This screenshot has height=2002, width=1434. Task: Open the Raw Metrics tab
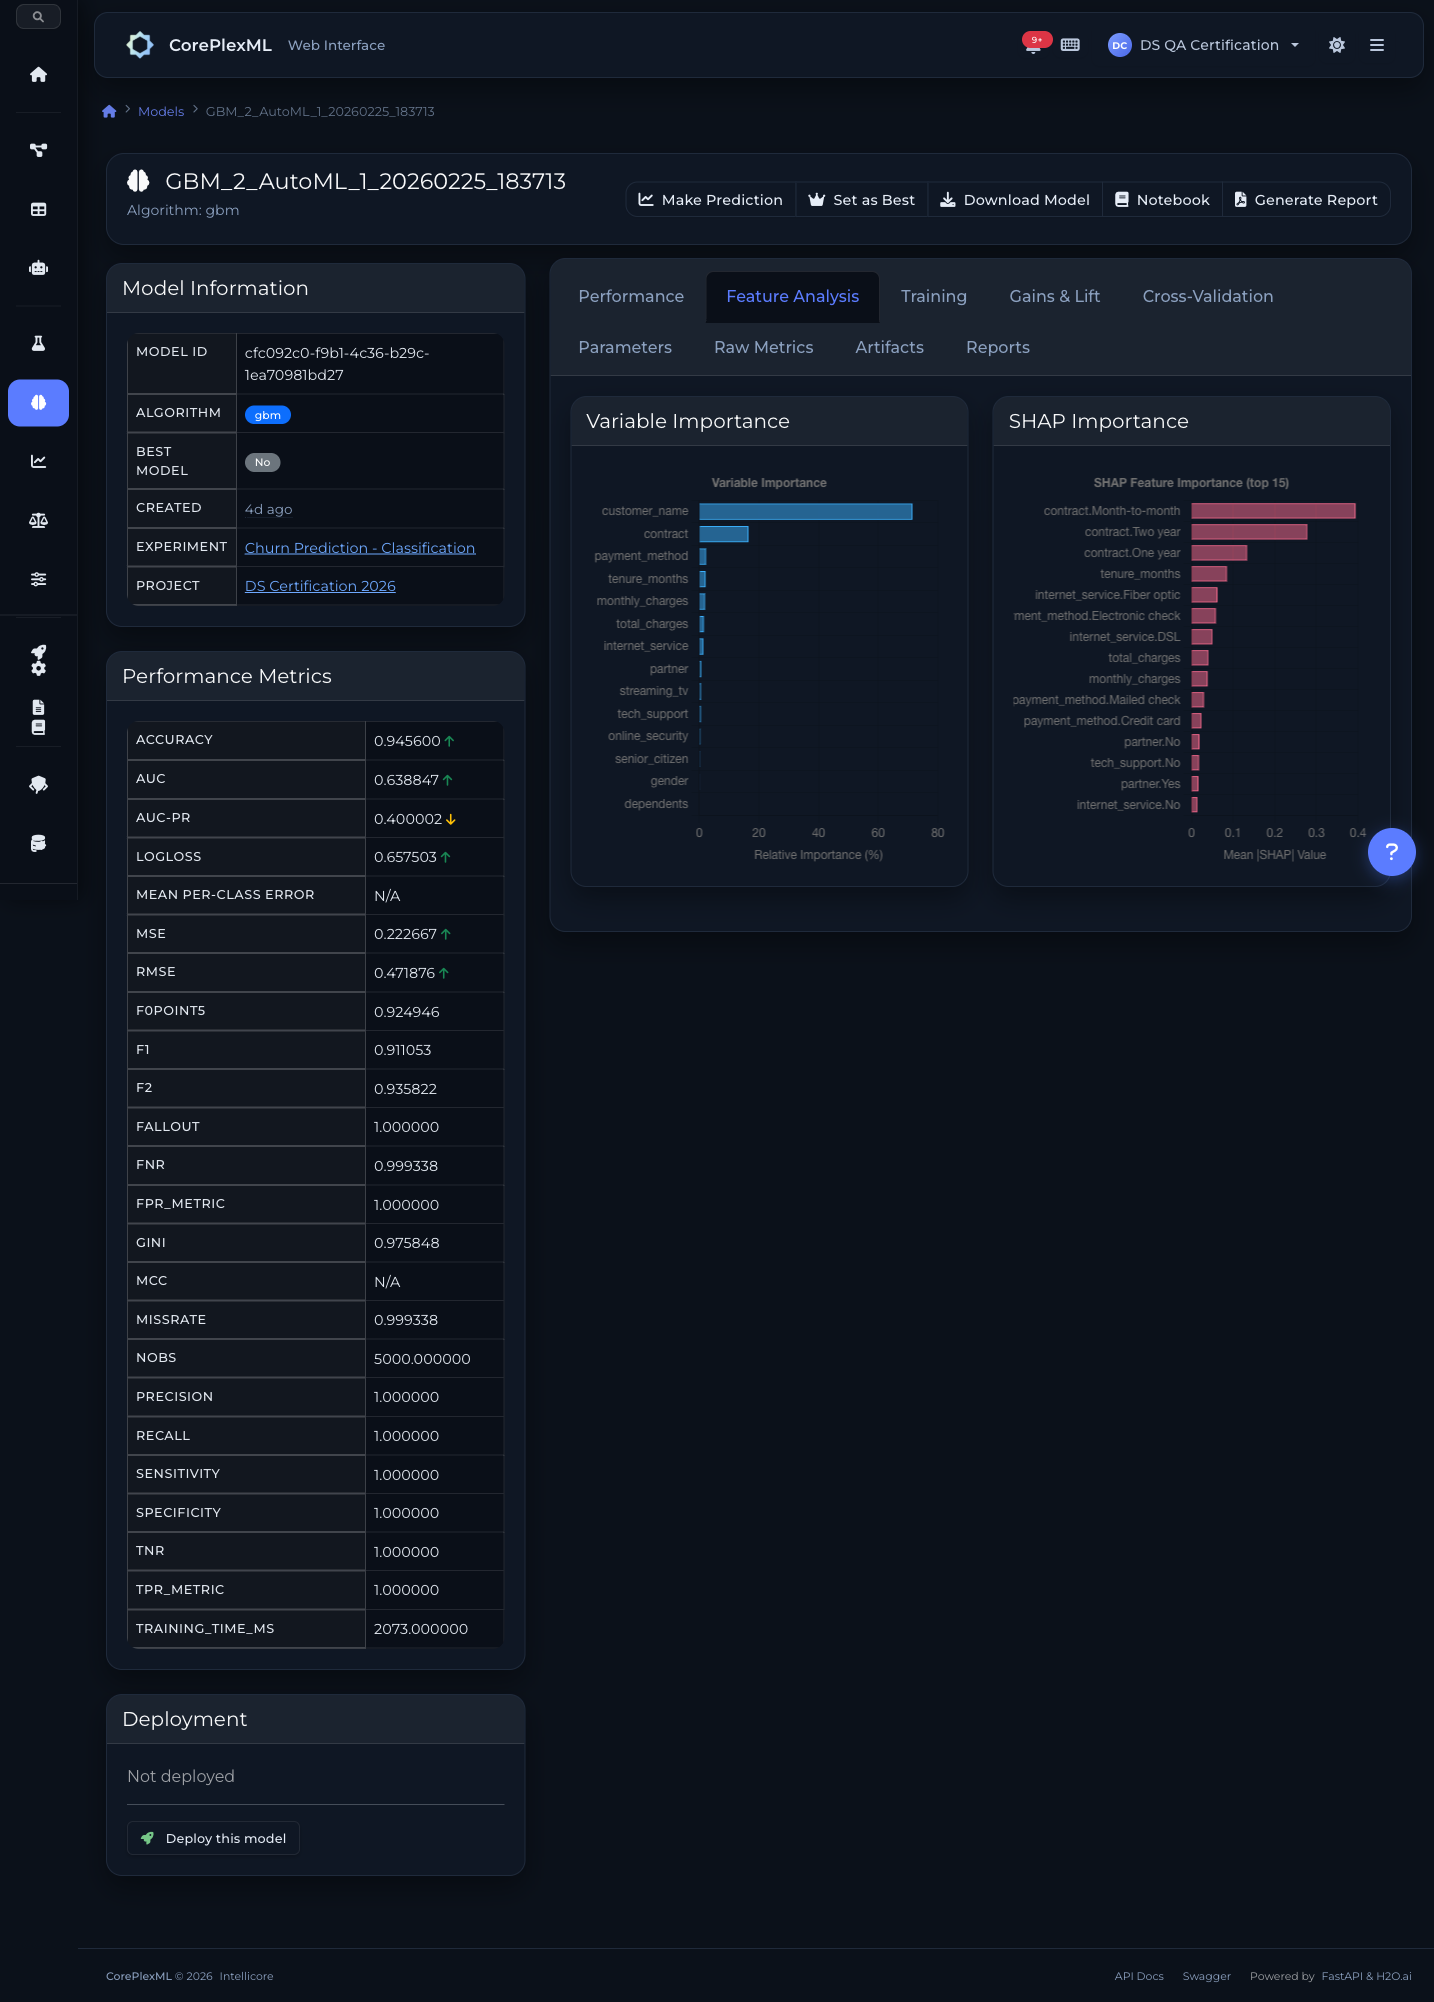[763, 347]
